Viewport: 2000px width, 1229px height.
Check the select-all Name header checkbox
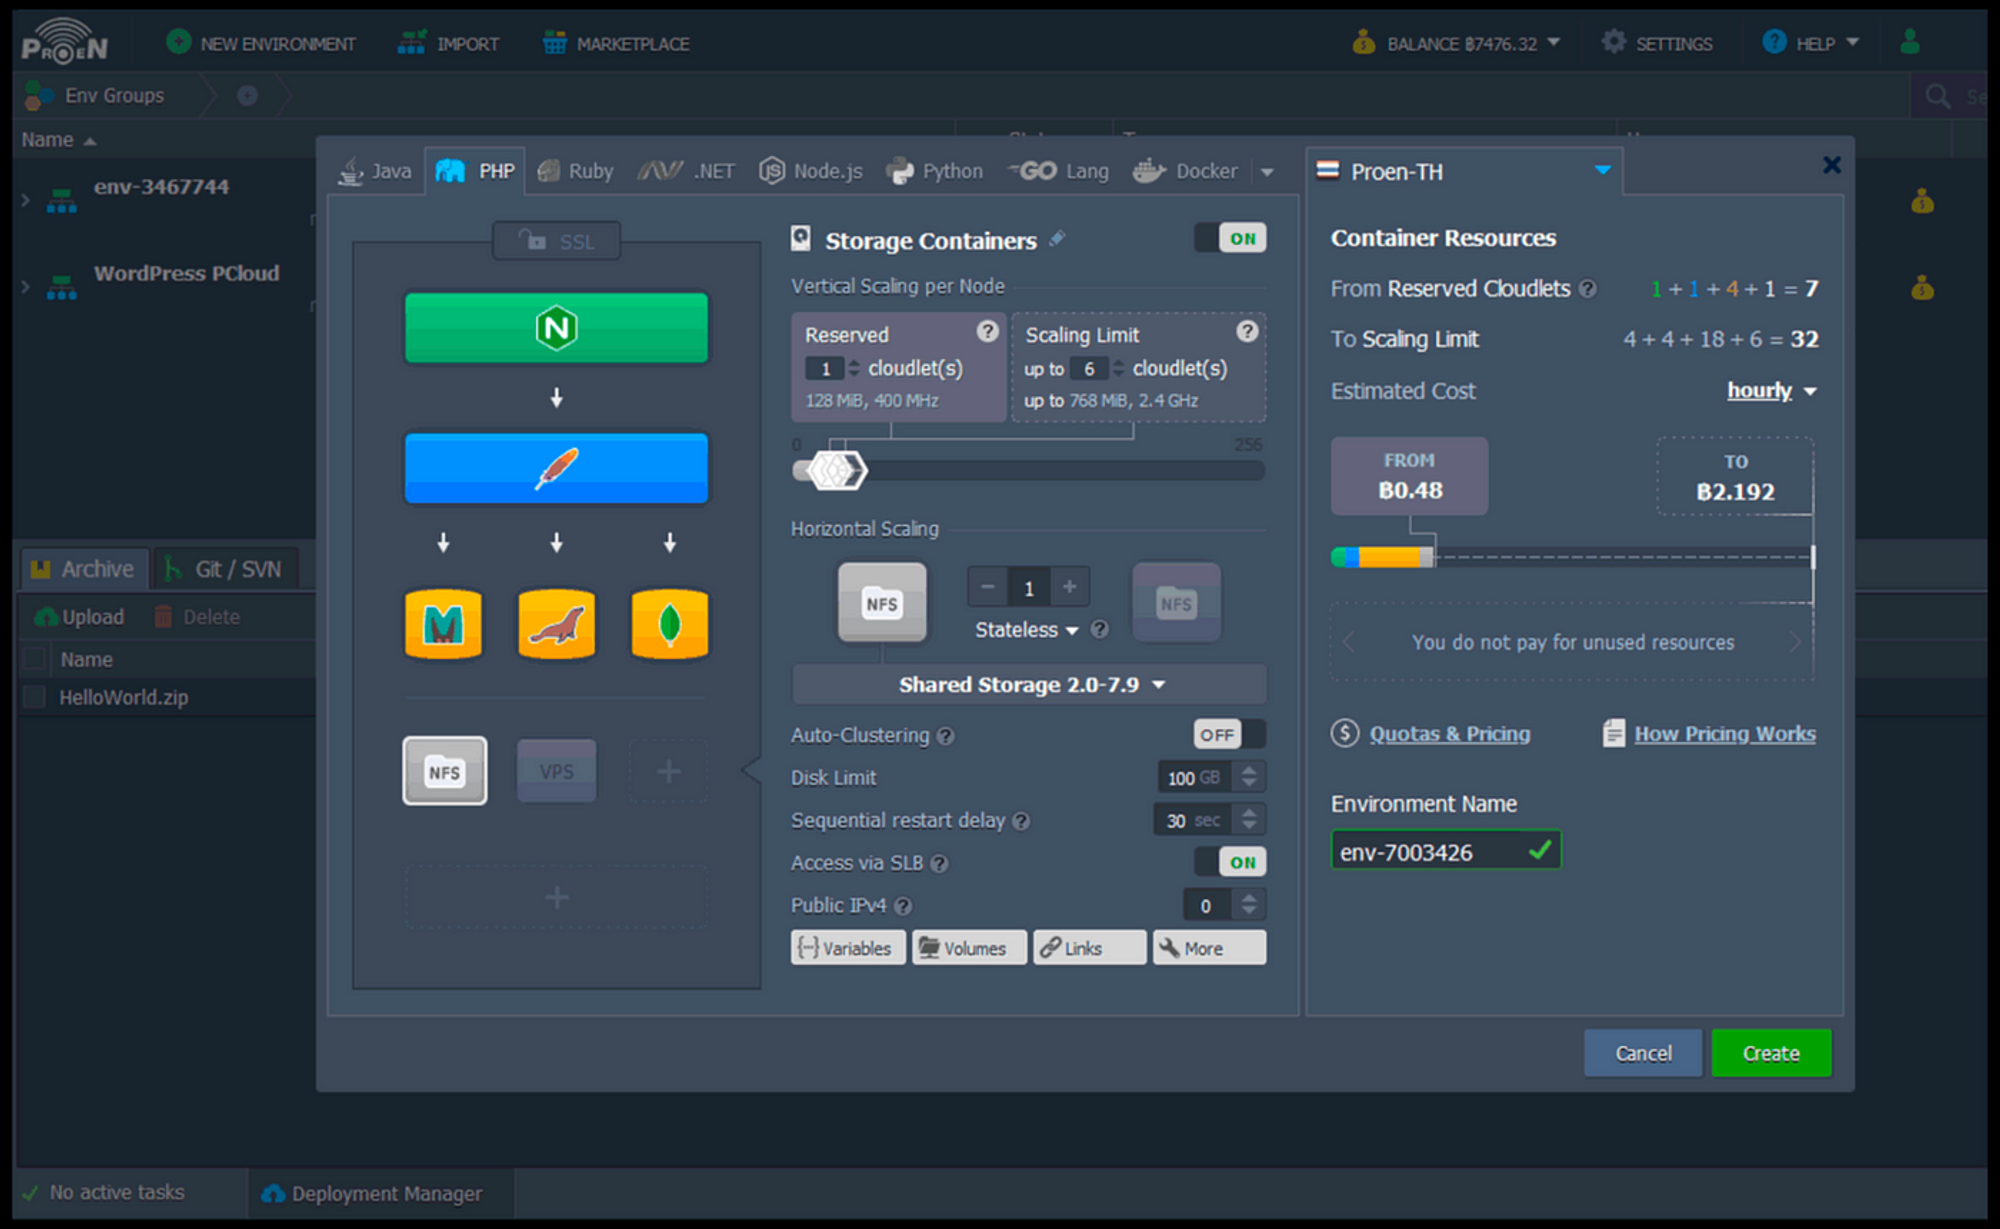pos(34,659)
